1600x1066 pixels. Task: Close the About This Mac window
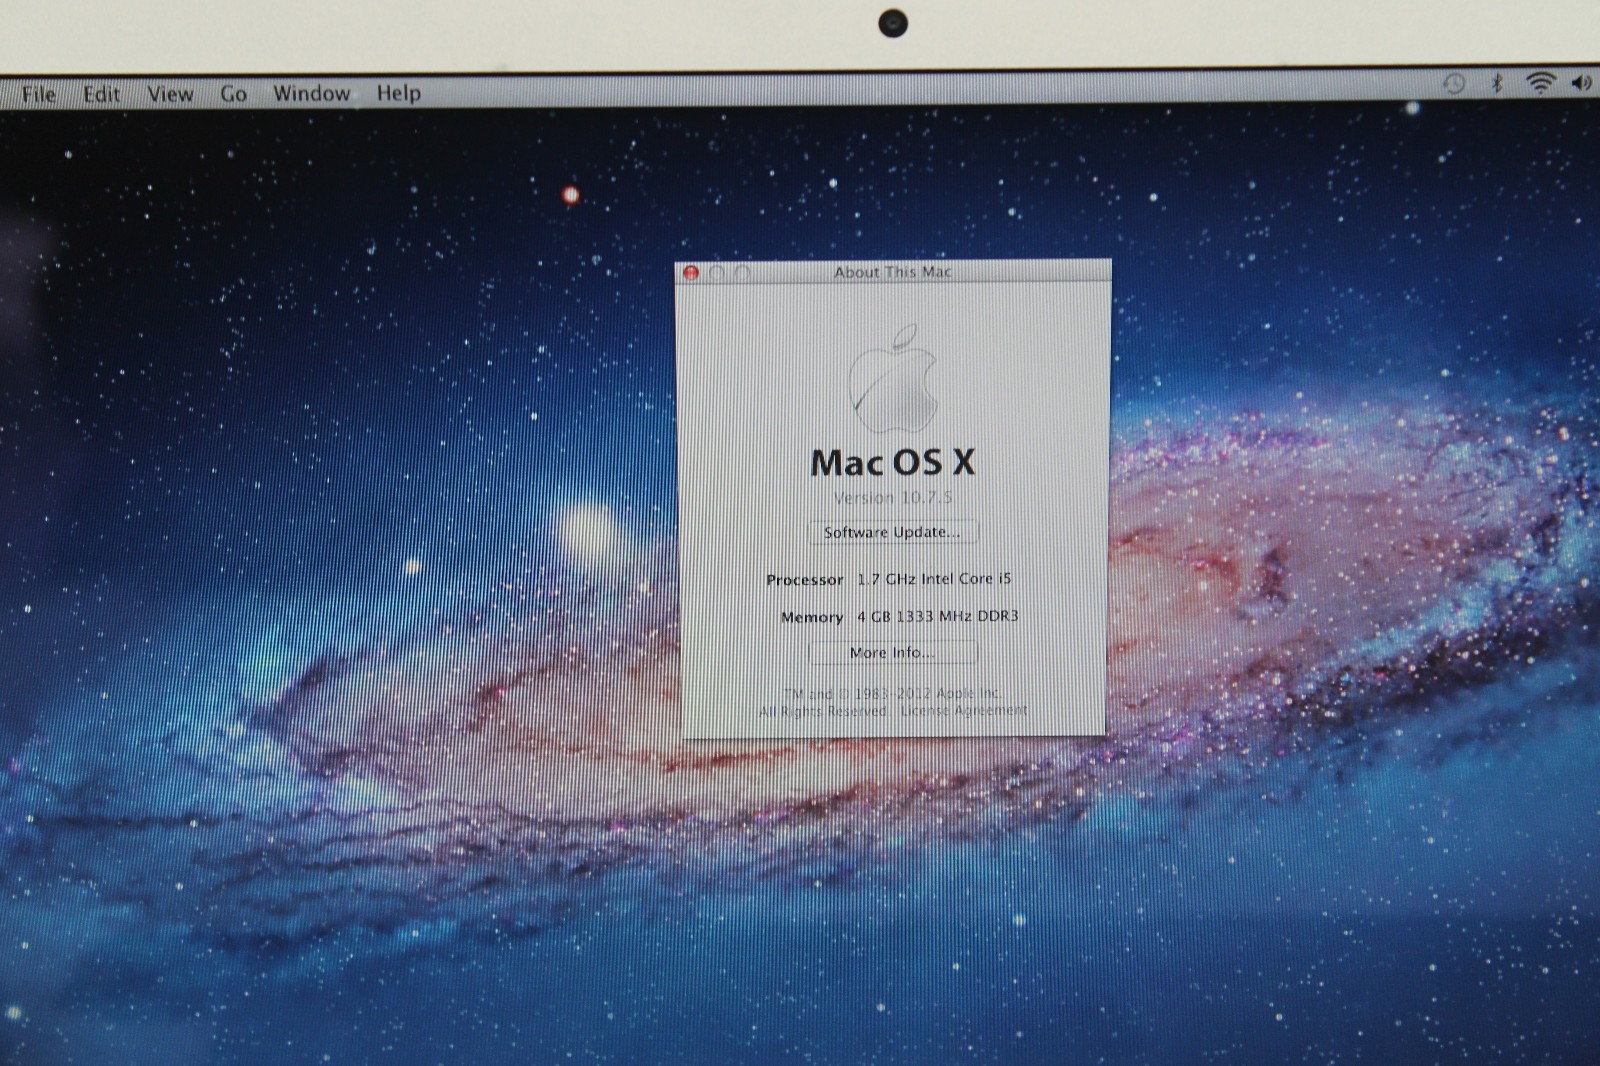coord(691,272)
